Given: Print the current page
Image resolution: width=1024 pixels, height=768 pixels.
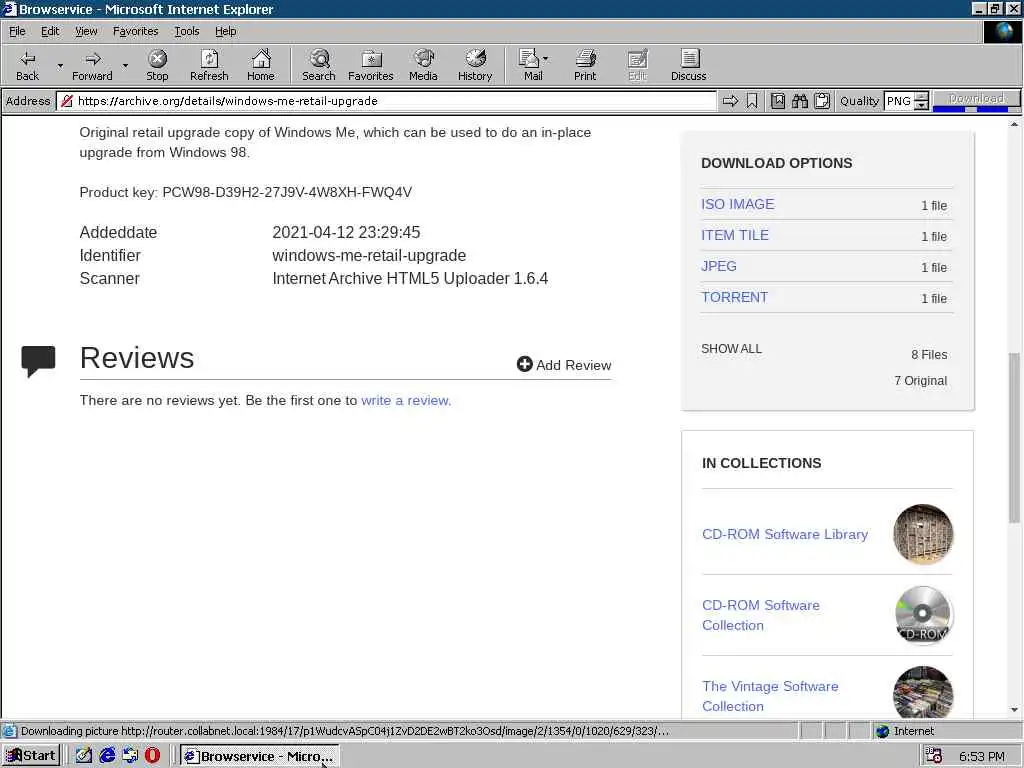Looking at the screenshot, I should 585,65.
